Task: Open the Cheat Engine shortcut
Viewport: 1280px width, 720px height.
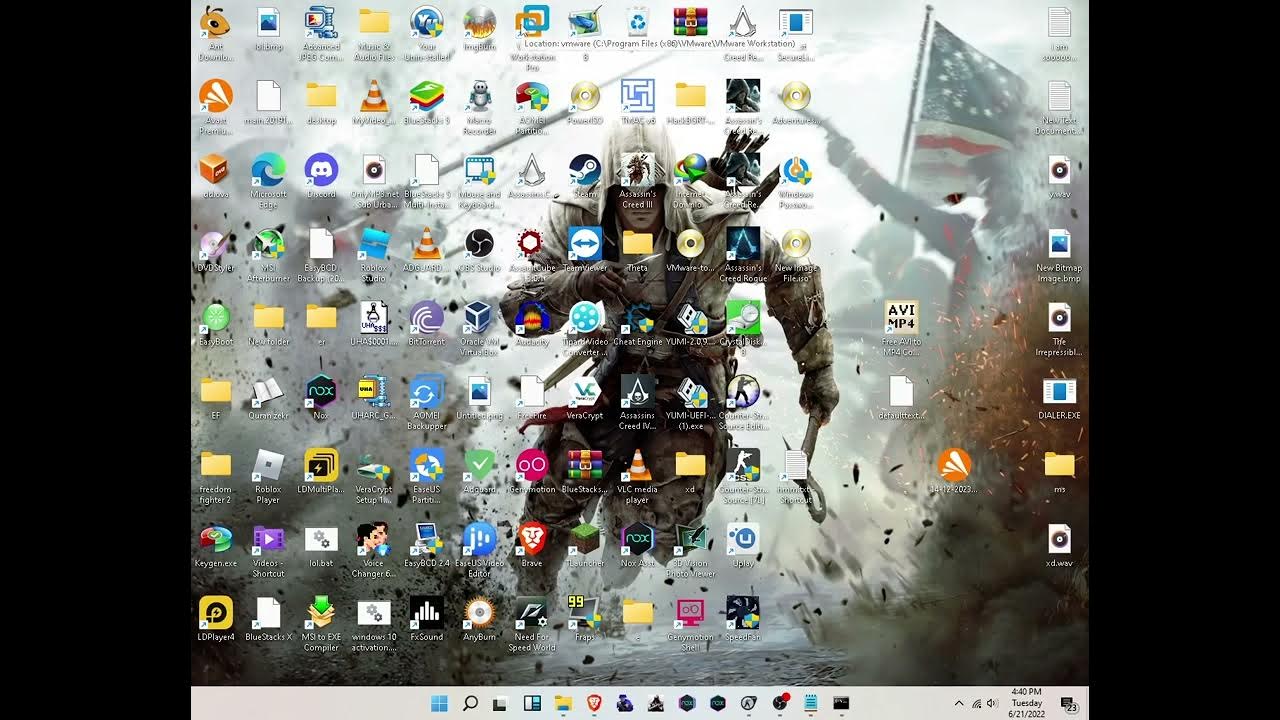Action: pyautogui.click(x=637, y=323)
